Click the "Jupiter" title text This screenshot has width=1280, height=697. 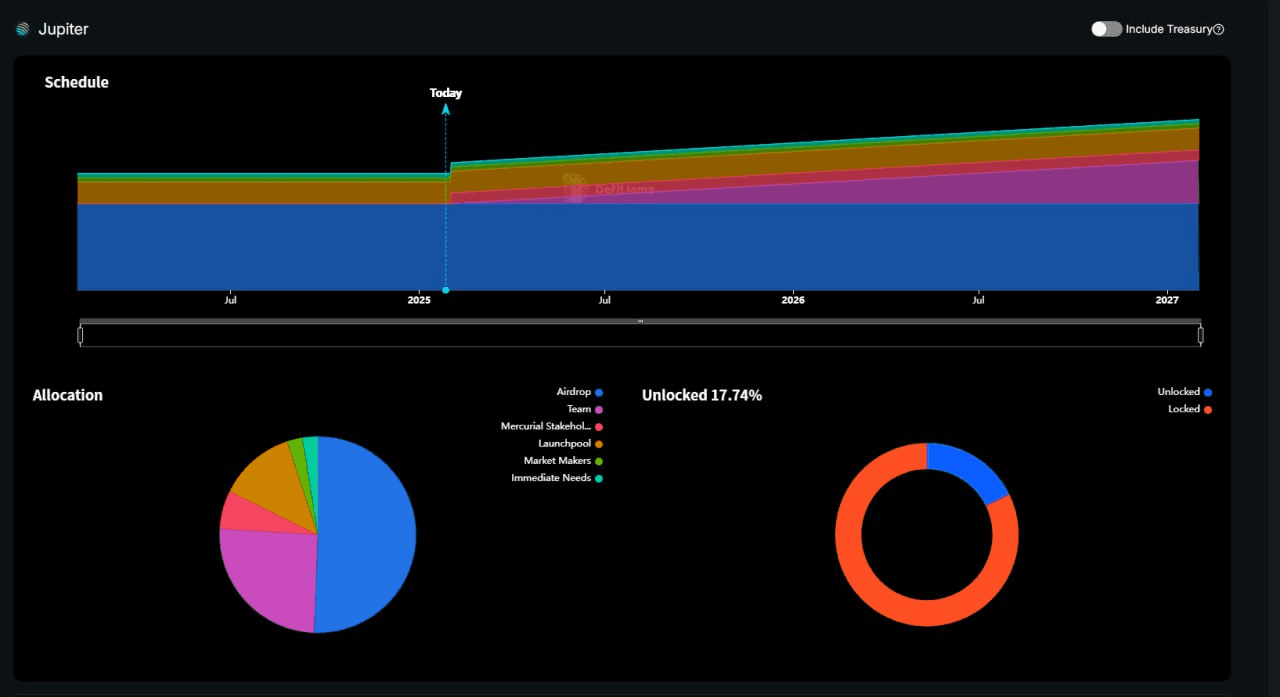63,30
